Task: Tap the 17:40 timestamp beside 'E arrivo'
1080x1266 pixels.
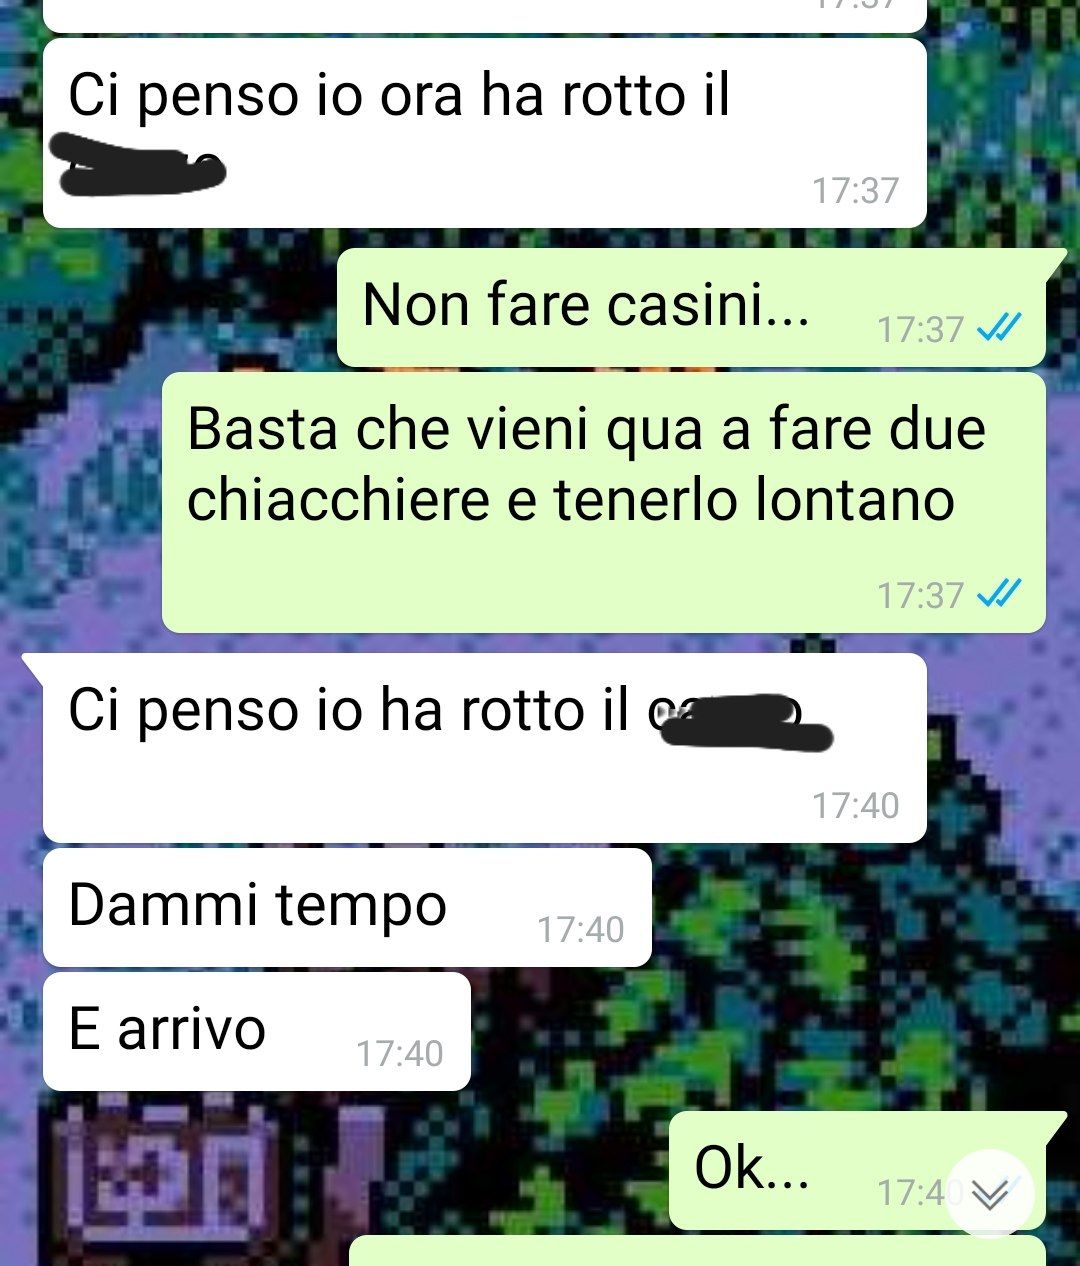Action: 399,1053
